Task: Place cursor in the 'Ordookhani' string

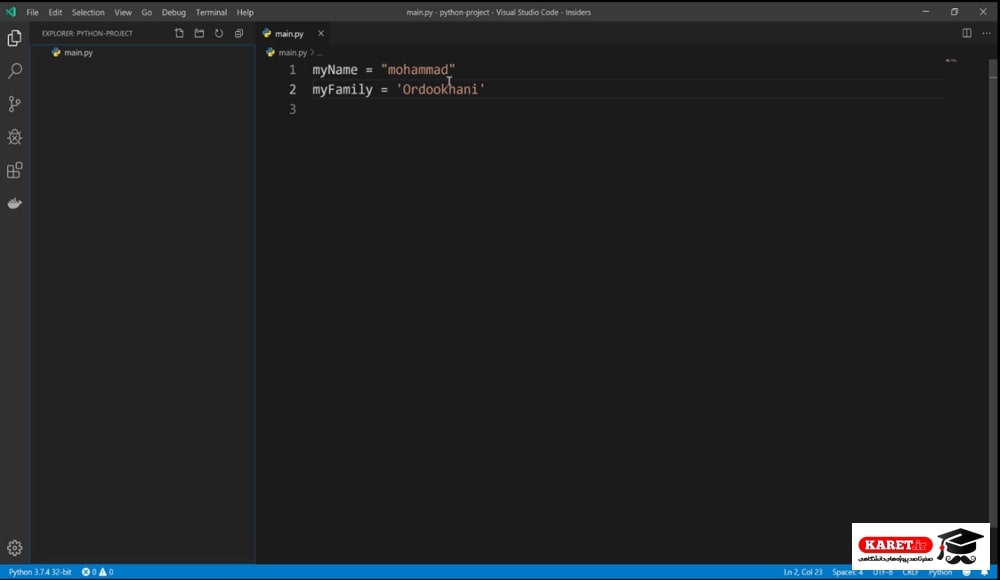Action: tap(440, 89)
